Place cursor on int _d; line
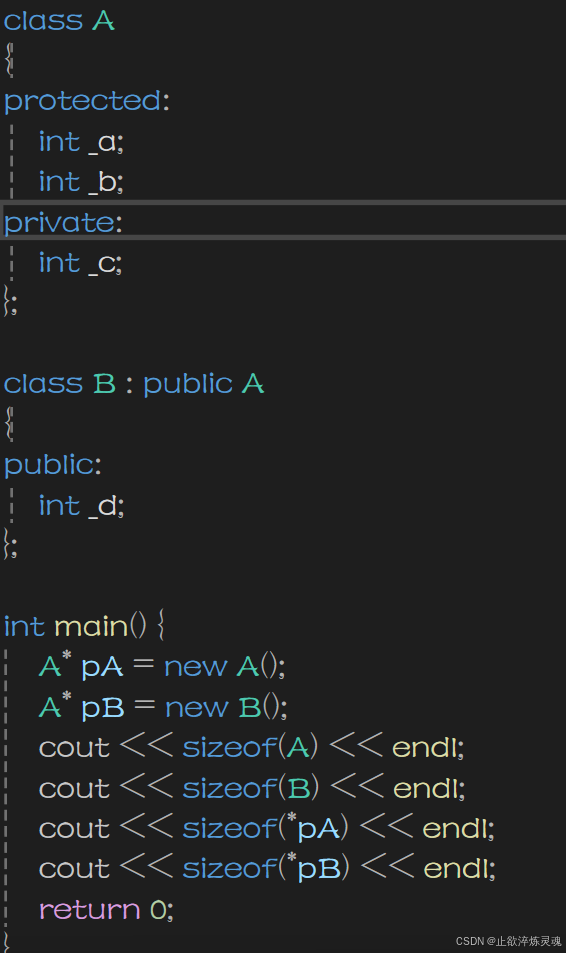 click(81, 506)
